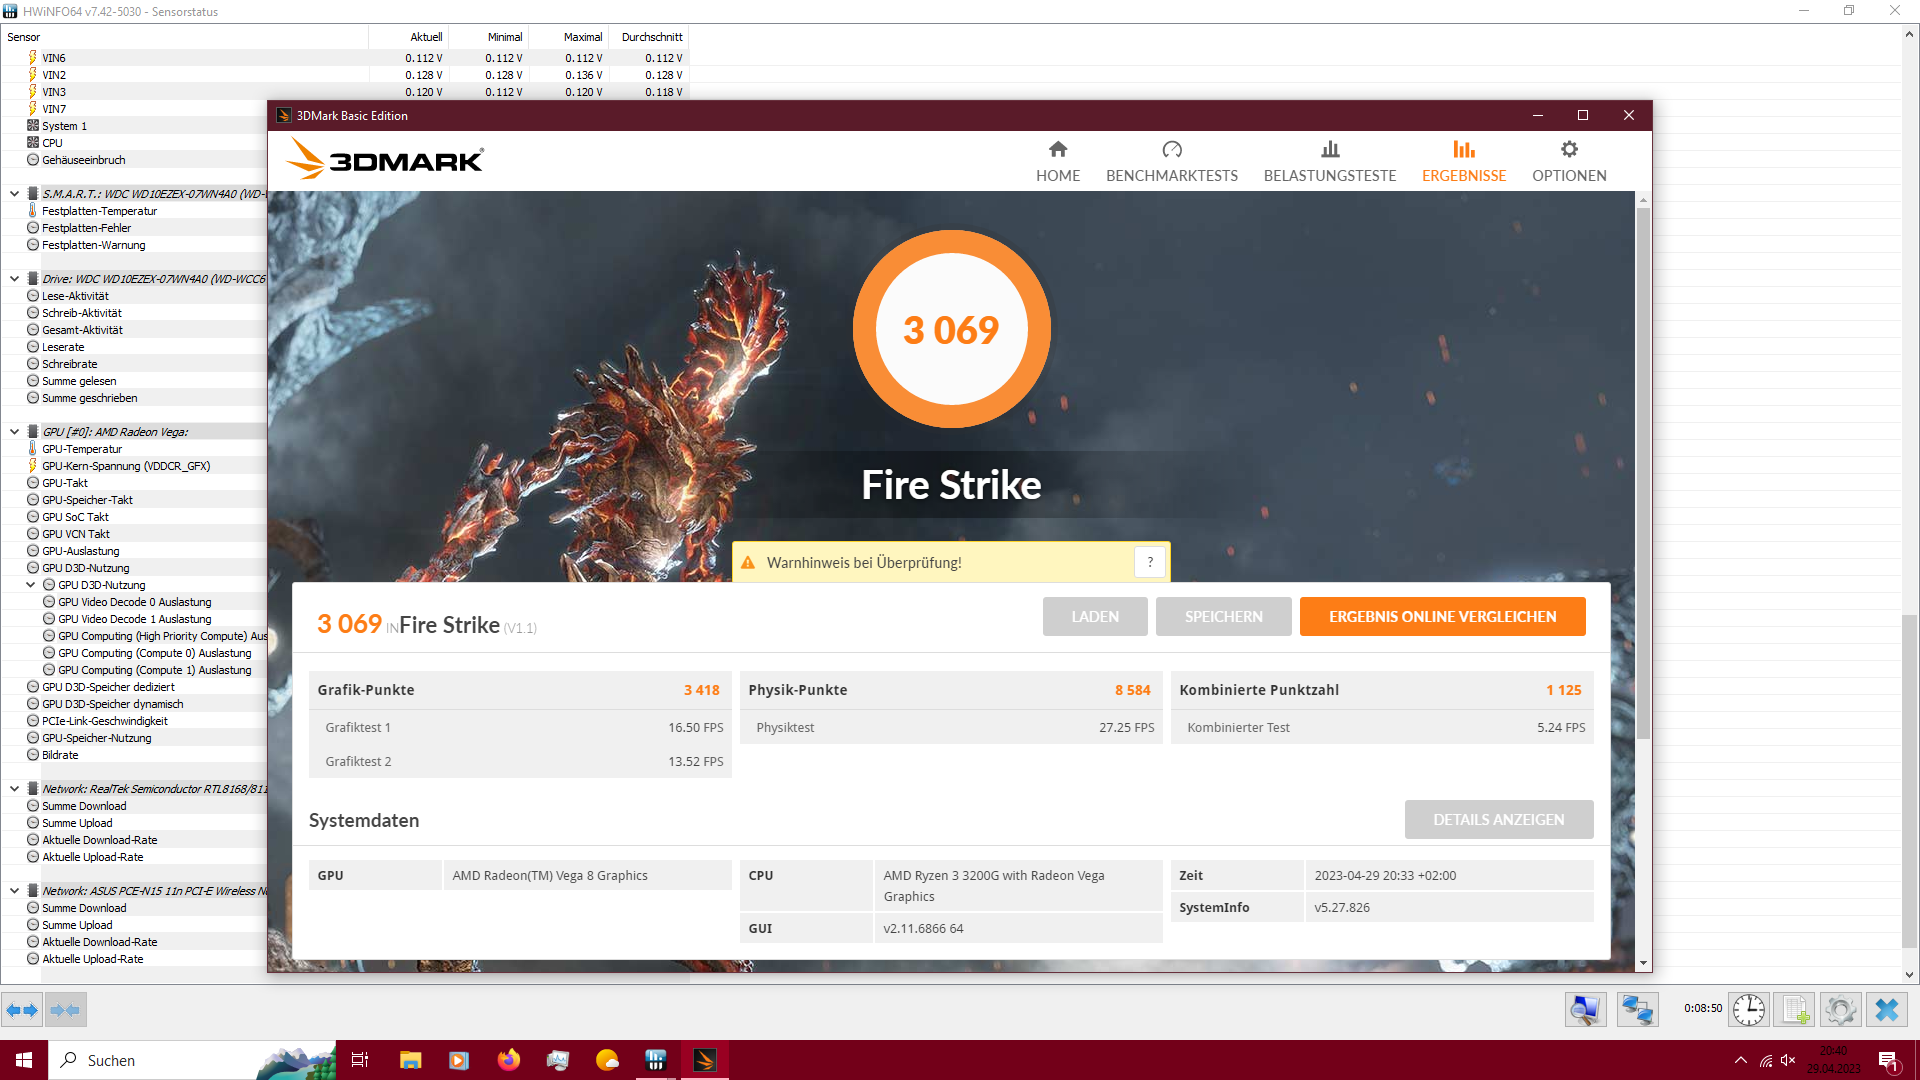Go to Belastungsteste tab
The width and height of the screenshot is (1920, 1080).
(1329, 161)
